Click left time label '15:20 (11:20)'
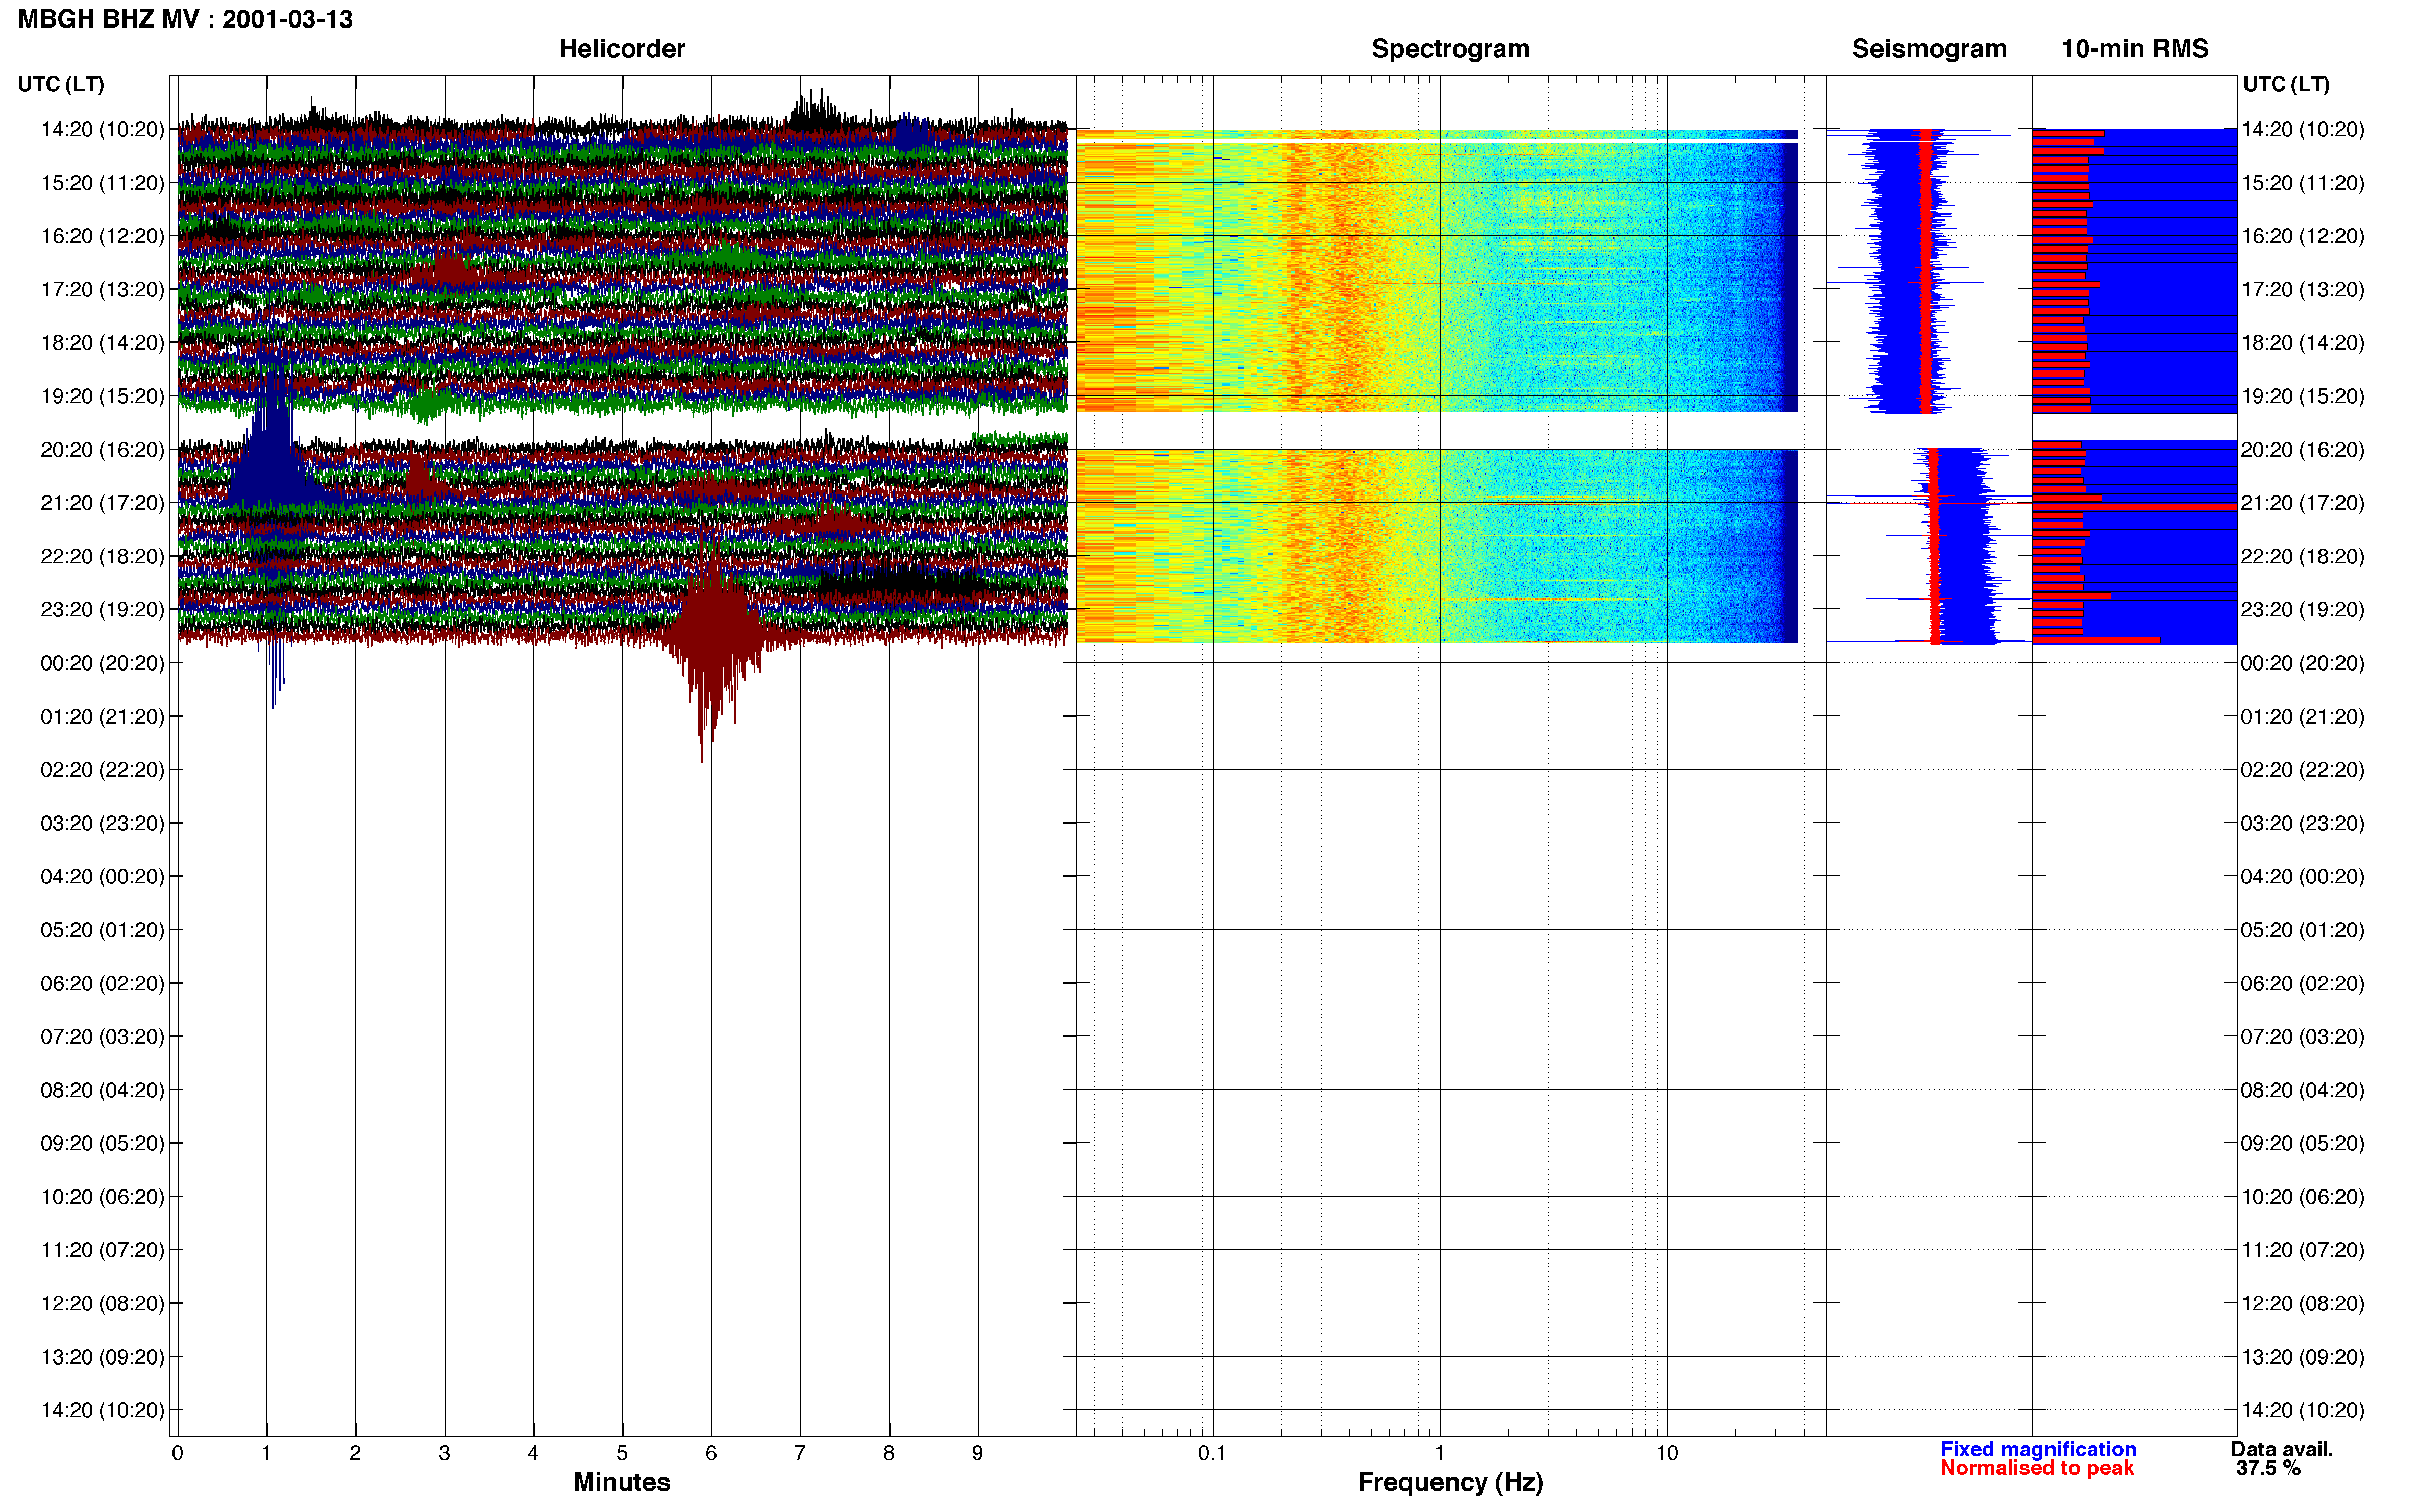The width and height of the screenshot is (2419, 1512). coord(102,183)
